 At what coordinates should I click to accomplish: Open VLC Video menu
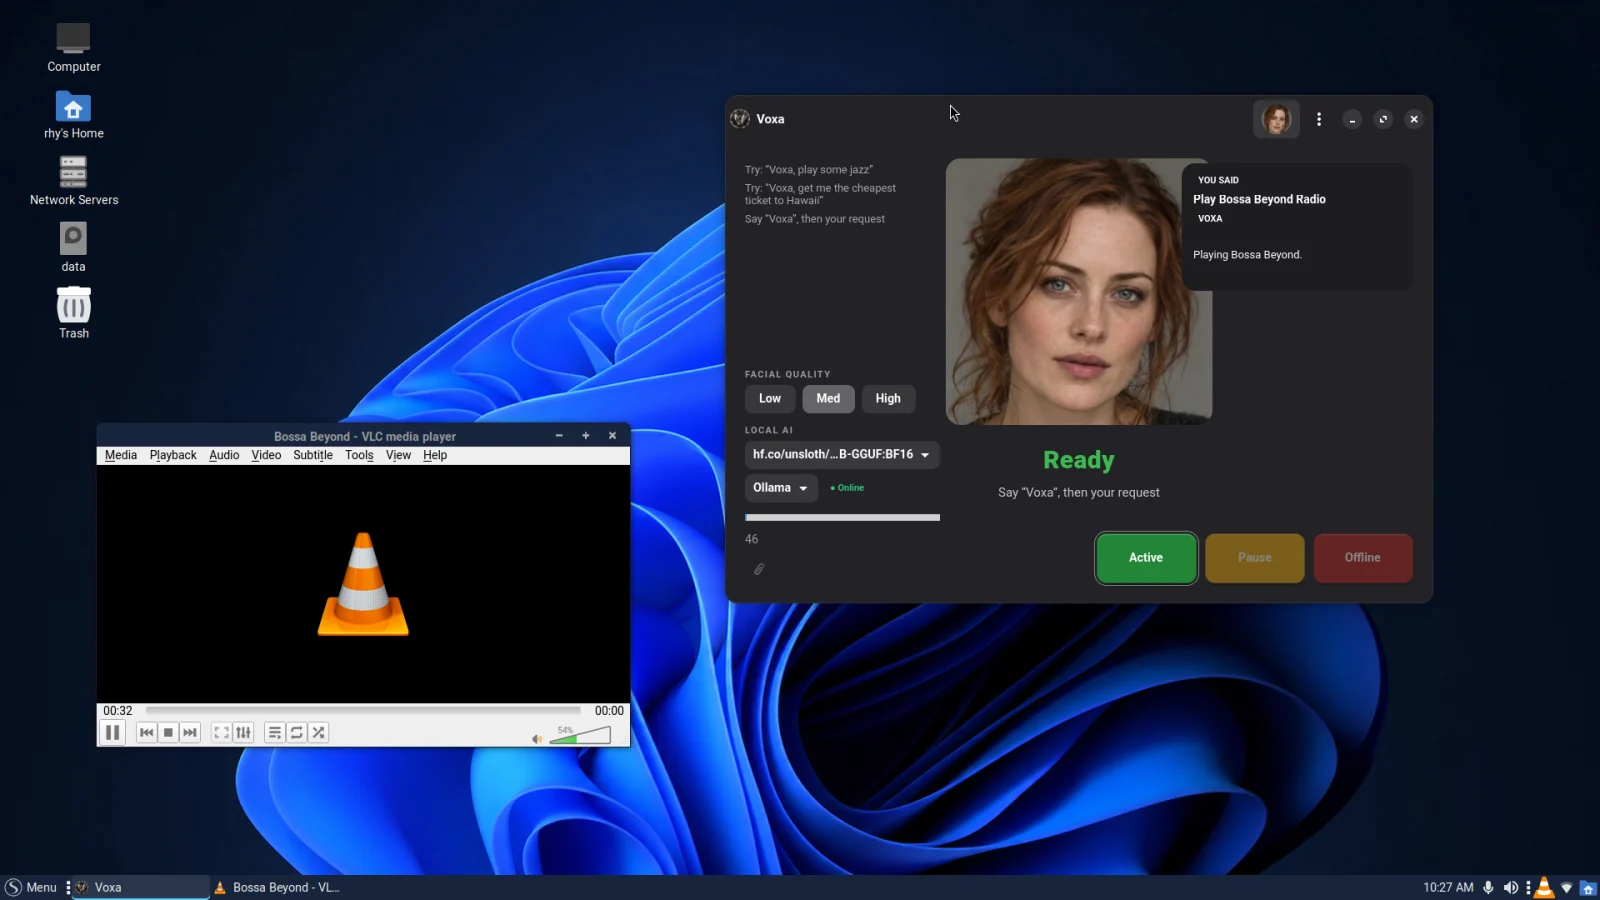click(266, 455)
